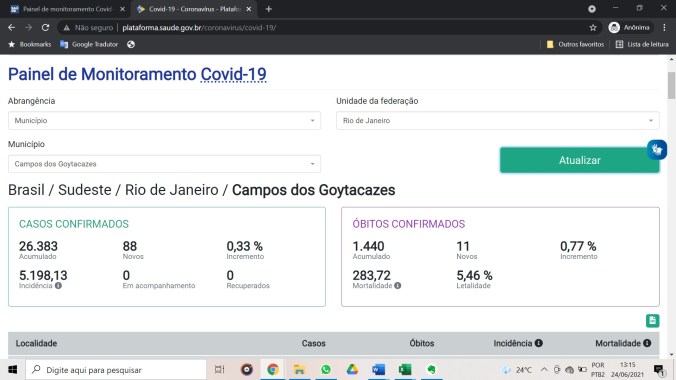
Task: Click the info icon in Mortalidade column header
Action: pyautogui.click(x=647, y=343)
